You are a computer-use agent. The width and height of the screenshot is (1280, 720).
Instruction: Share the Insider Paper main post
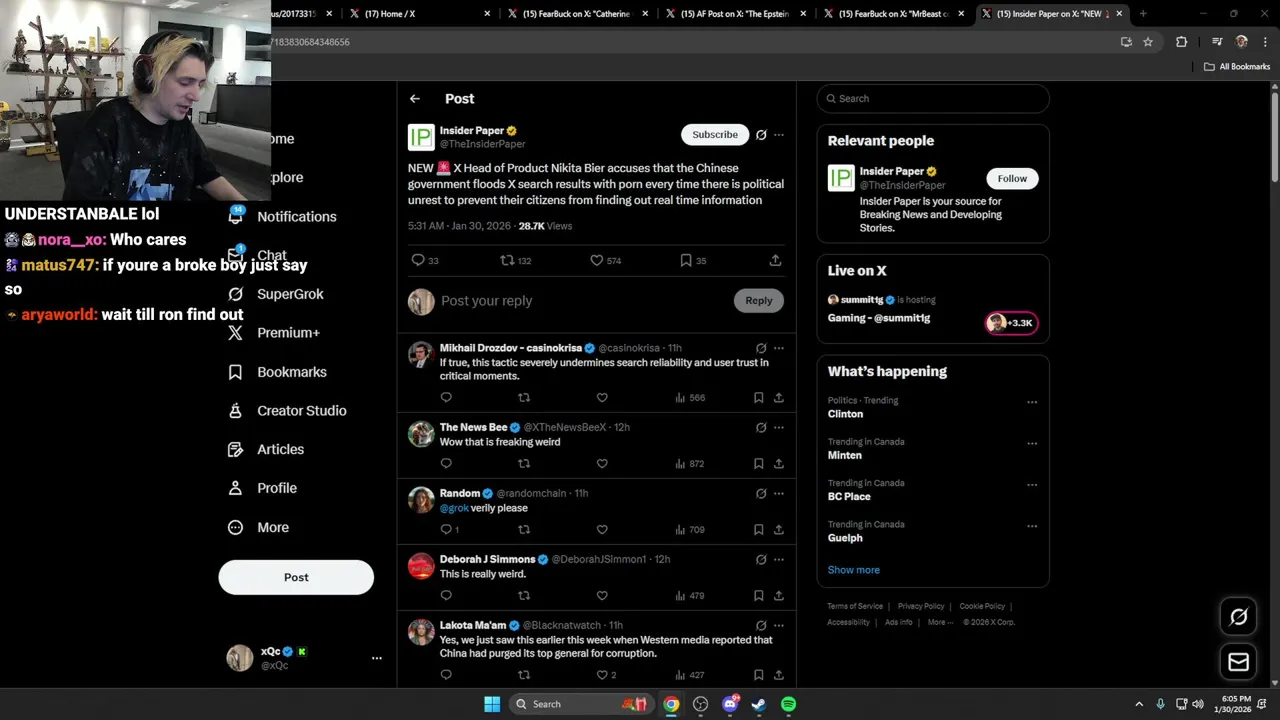pyautogui.click(x=775, y=260)
